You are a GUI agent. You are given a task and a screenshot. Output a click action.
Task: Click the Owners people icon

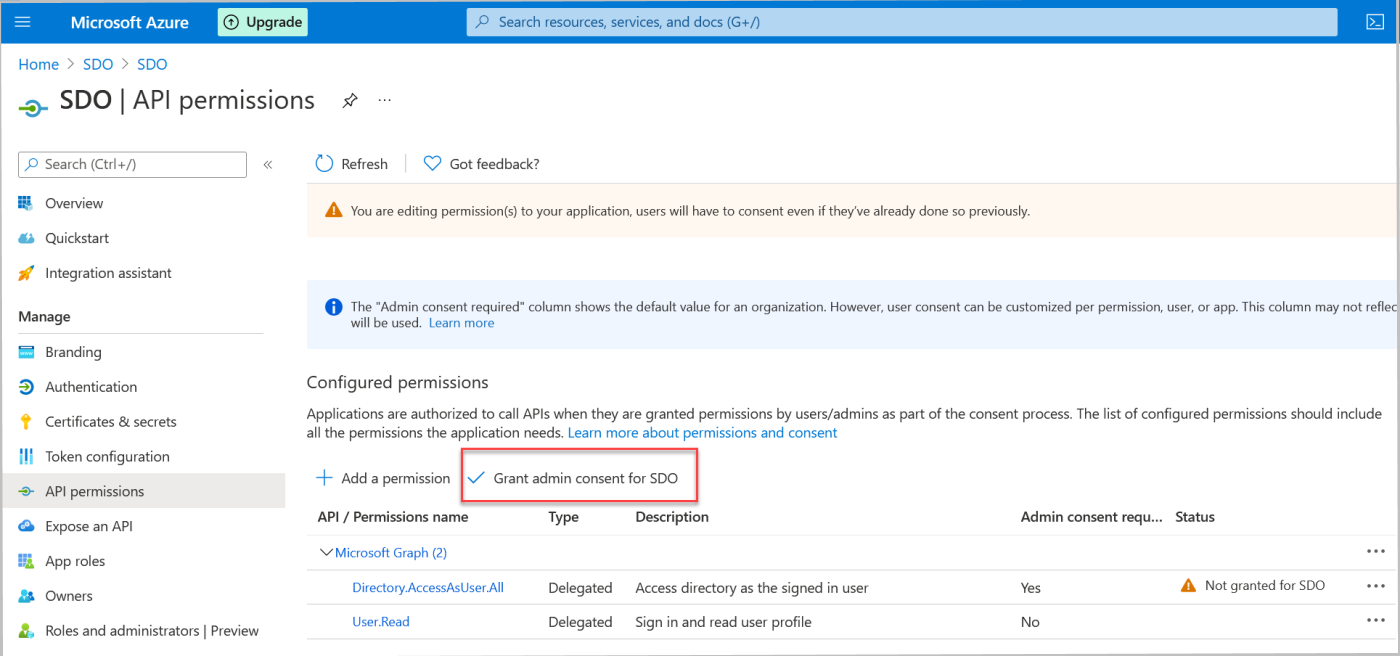[26, 596]
